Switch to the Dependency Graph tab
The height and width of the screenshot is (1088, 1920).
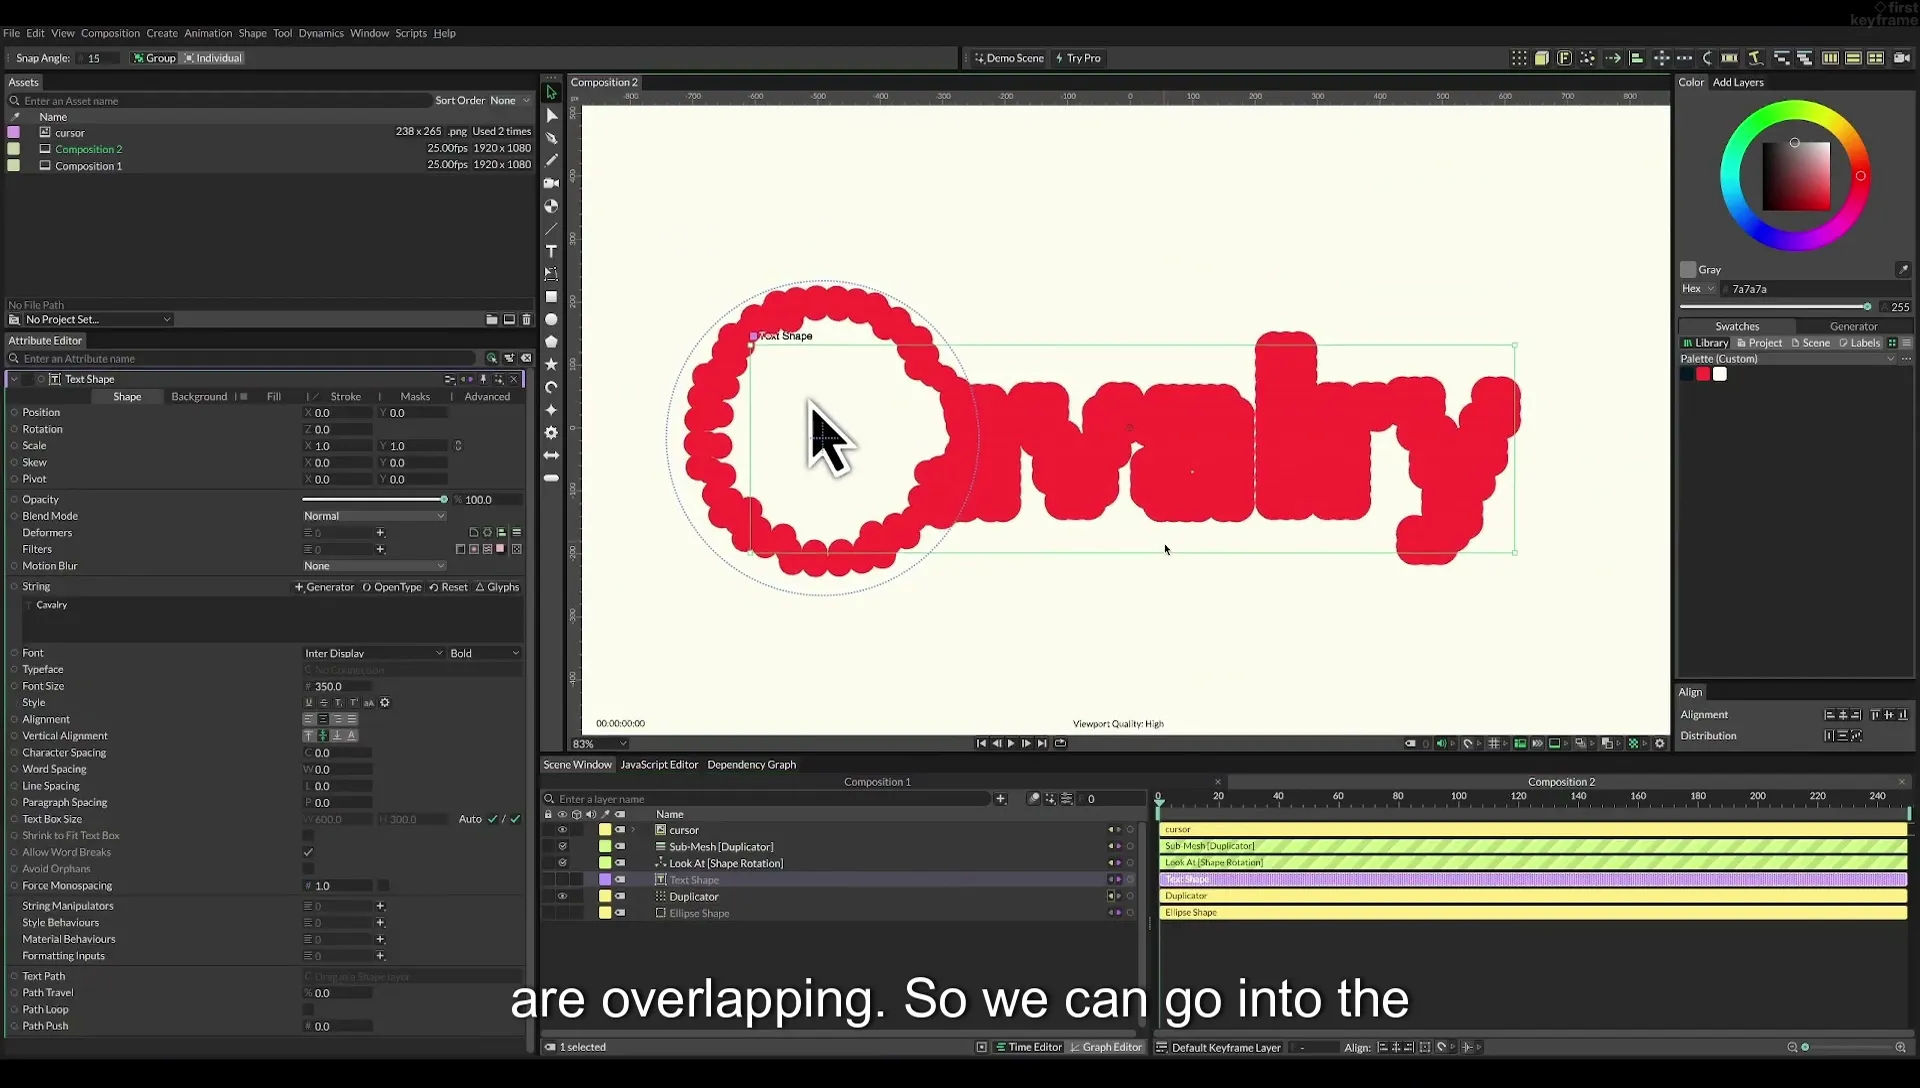pyautogui.click(x=751, y=765)
